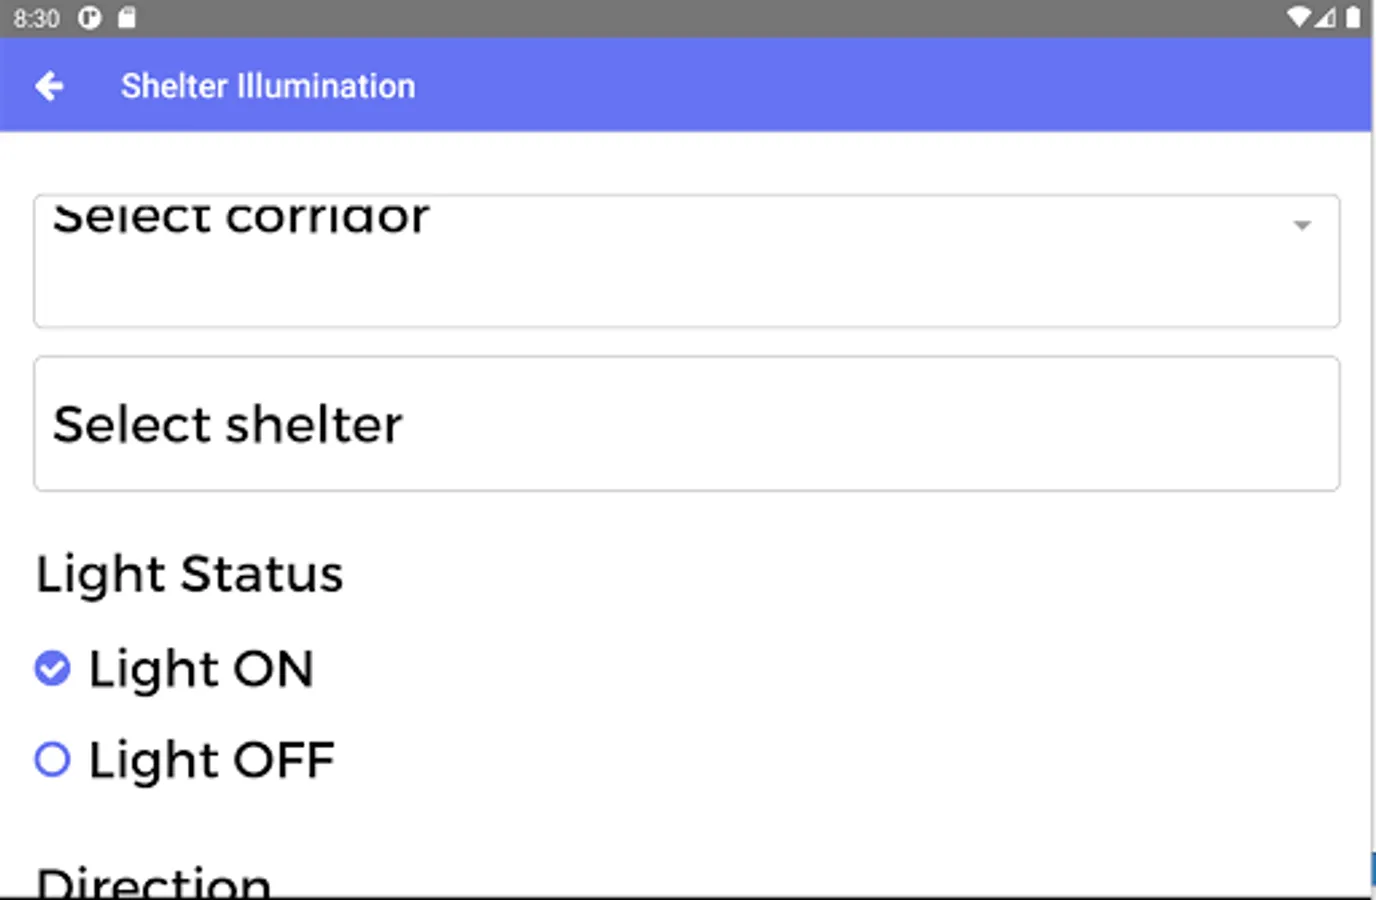Click the corridor dropdown arrow
This screenshot has width=1376, height=900.
click(1302, 226)
